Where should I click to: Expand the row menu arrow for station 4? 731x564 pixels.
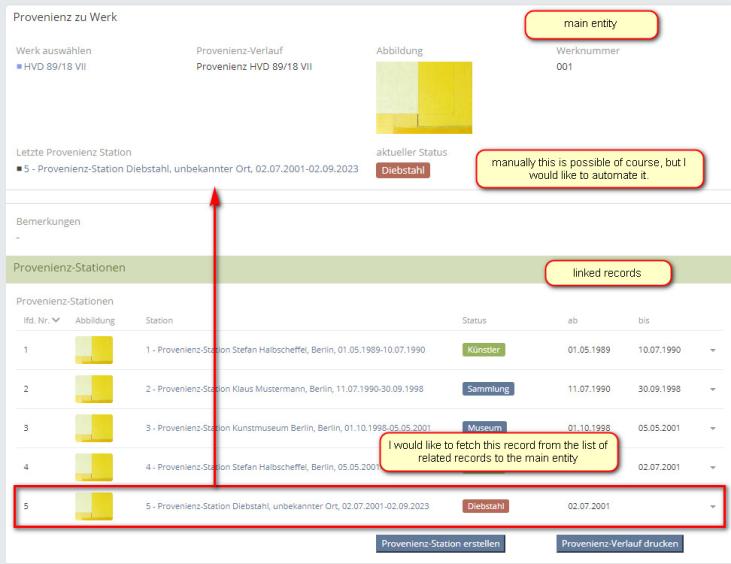(x=713, y=468)
